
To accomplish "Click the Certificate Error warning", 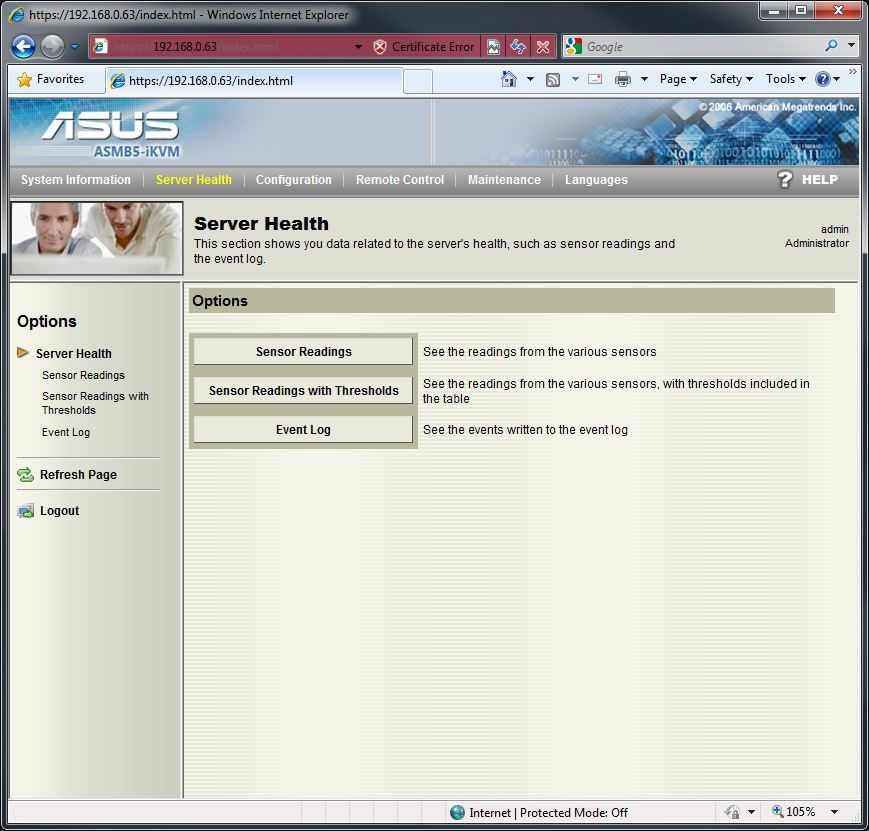I will pos(423,47).
